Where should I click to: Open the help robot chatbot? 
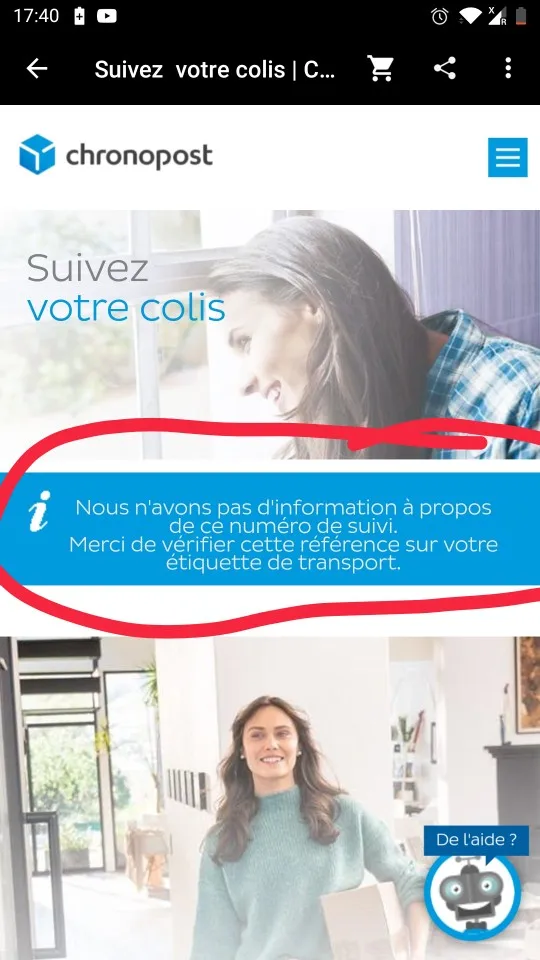click(473, 895)
